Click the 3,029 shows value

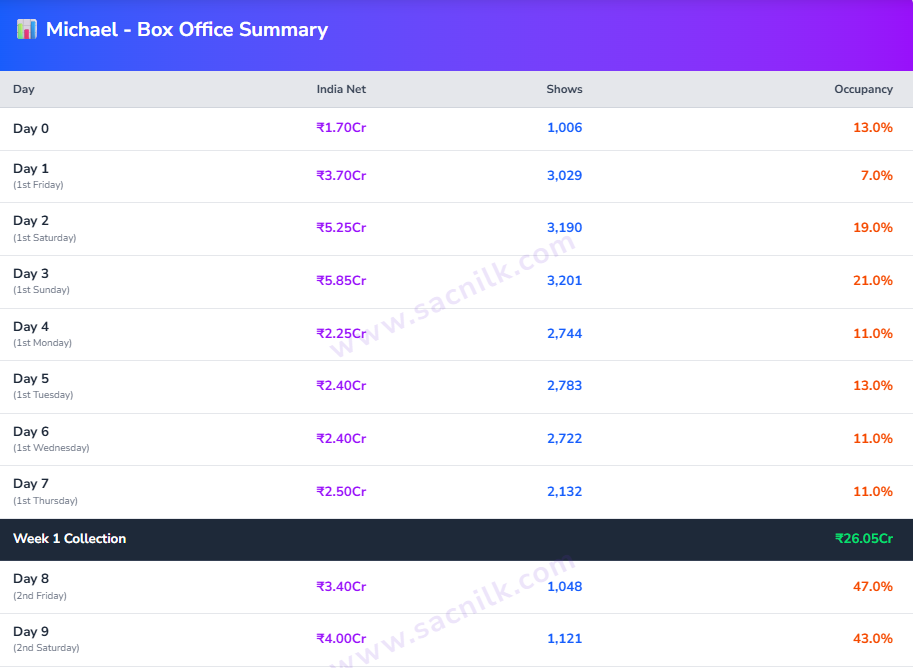pyautogui.click(x=564, y=175)
